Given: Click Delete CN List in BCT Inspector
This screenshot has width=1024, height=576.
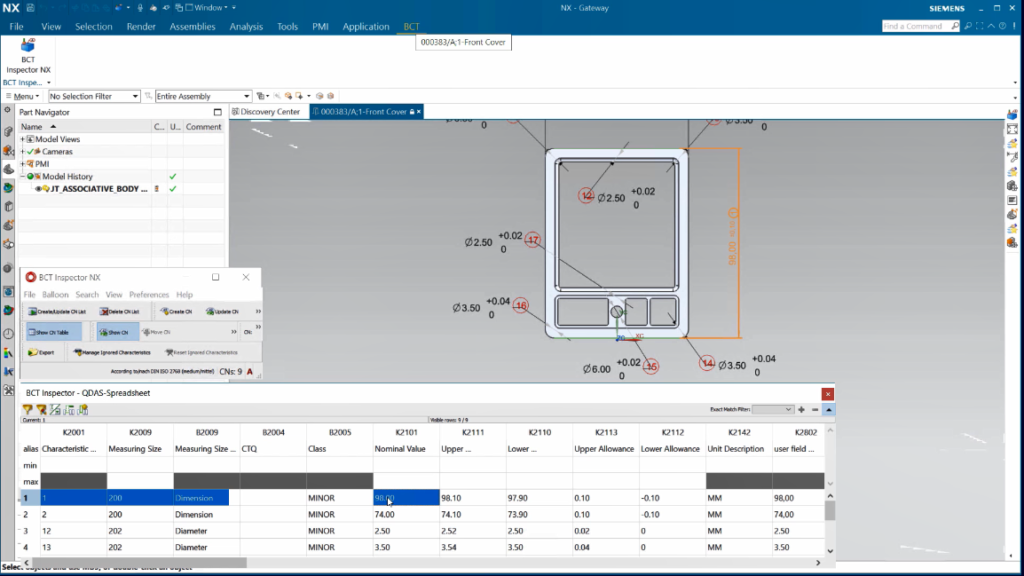Looking at the screenshot, I should pos(120,312).
